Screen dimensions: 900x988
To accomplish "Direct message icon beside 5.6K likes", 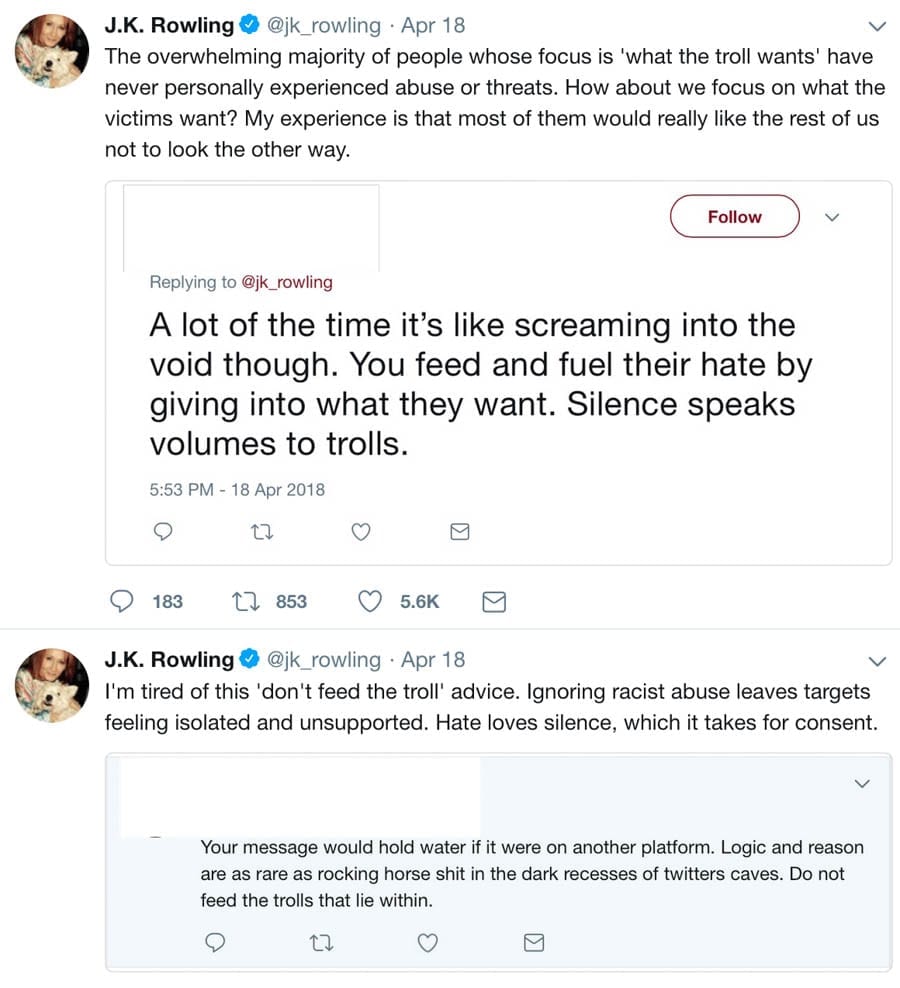I will (494, 601).
